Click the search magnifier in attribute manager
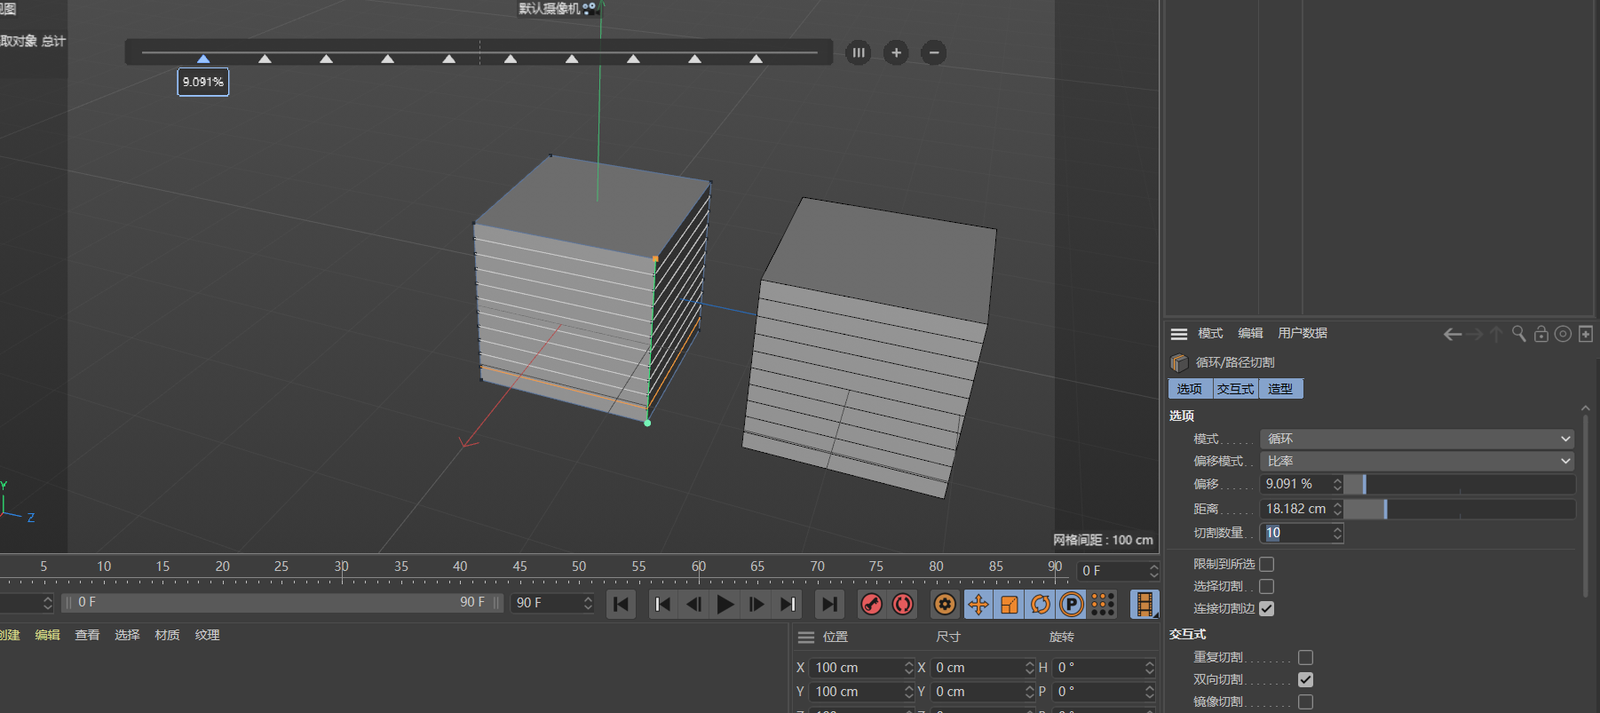The width and height of the screenshot is (1600, 713). click(1519, 334)
